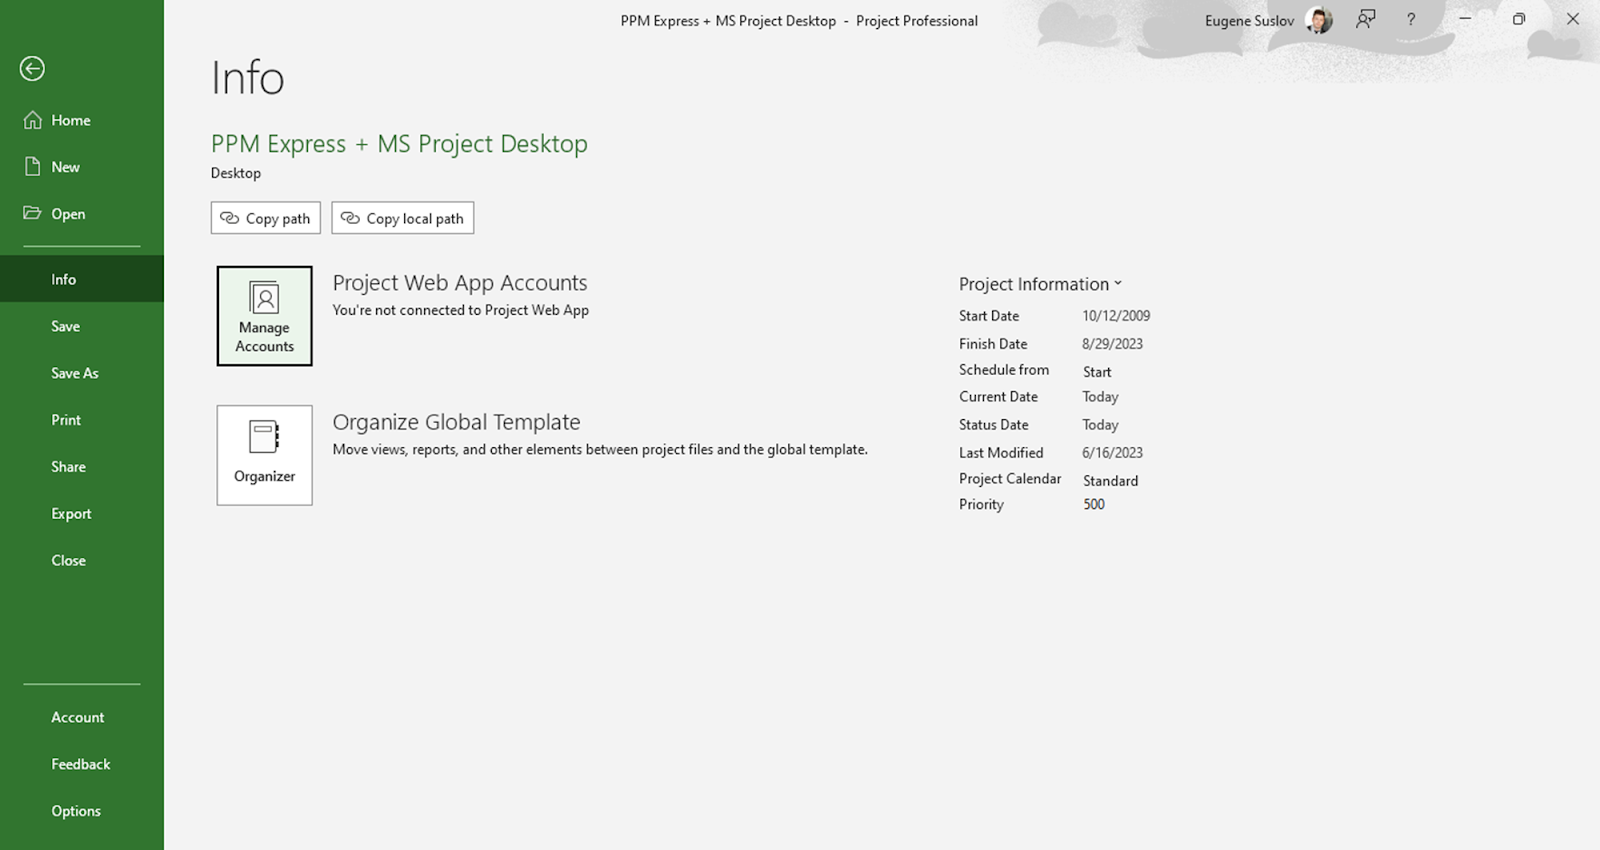
Task: Open Help with the question mark icon
Action: click(1411, 20)
